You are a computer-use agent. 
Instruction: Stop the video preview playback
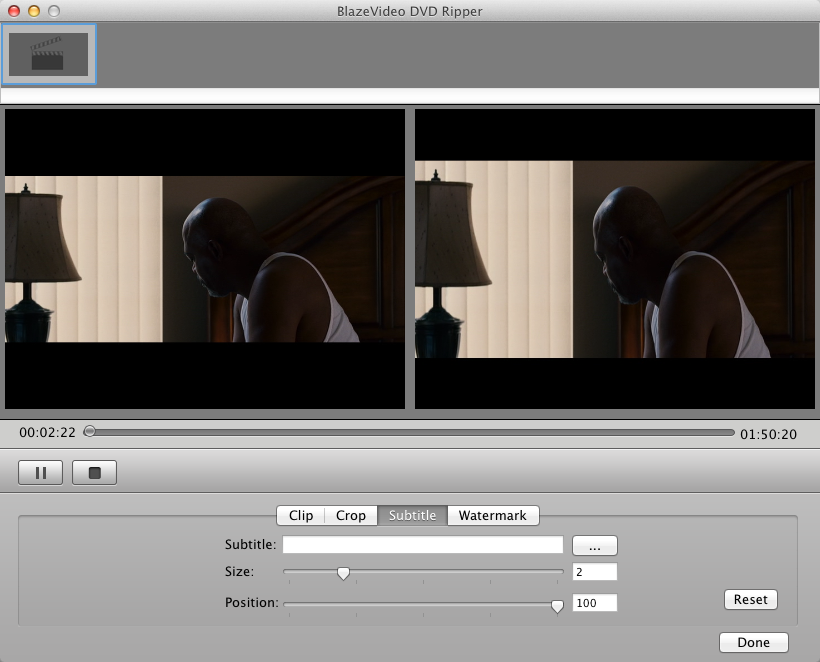pos(95,473)
